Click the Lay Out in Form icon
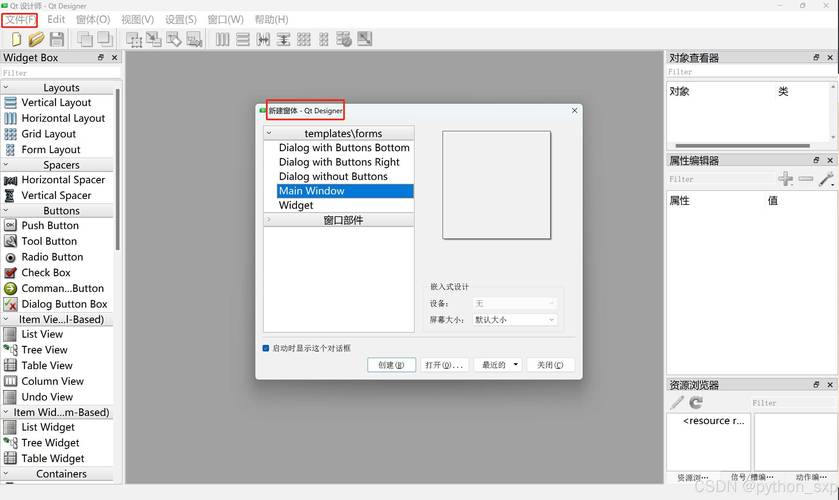 [x=324, y=39]
